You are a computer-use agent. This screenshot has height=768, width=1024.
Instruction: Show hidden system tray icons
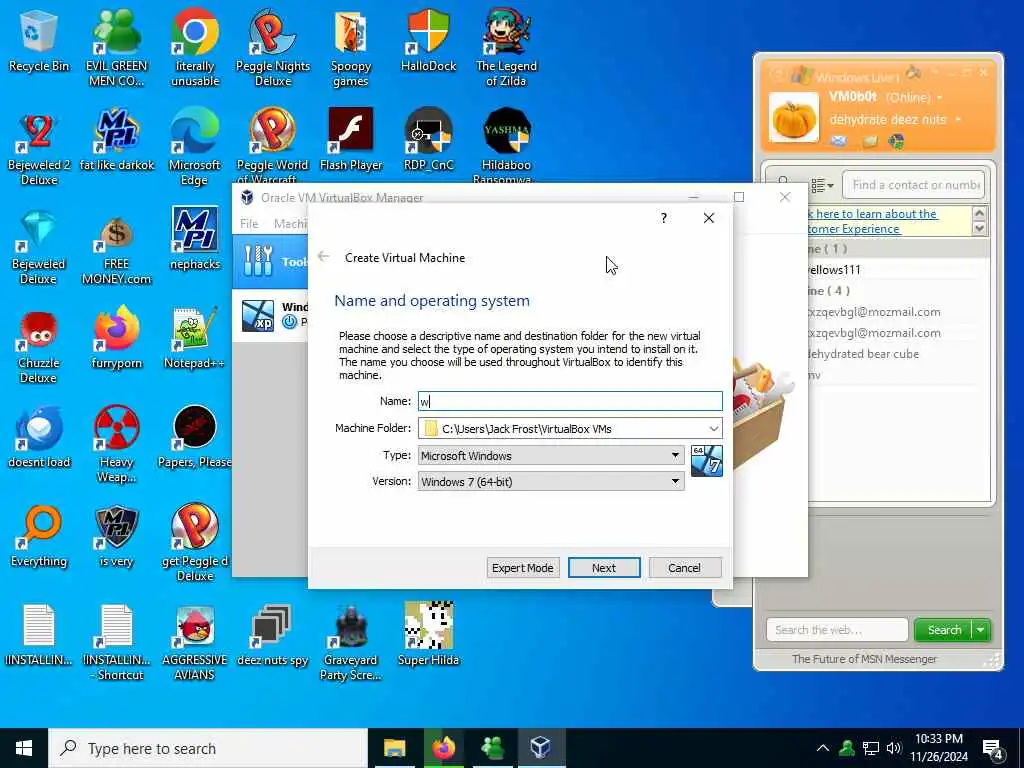click(x=823, y=748)
